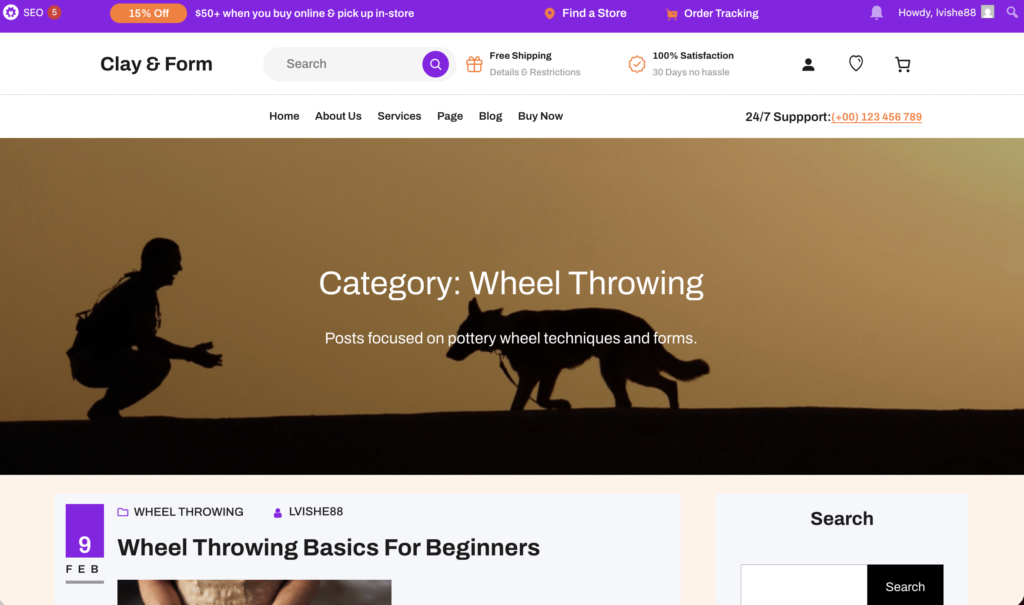
Task: Open the Services menu item
Action: coord(399,116)
